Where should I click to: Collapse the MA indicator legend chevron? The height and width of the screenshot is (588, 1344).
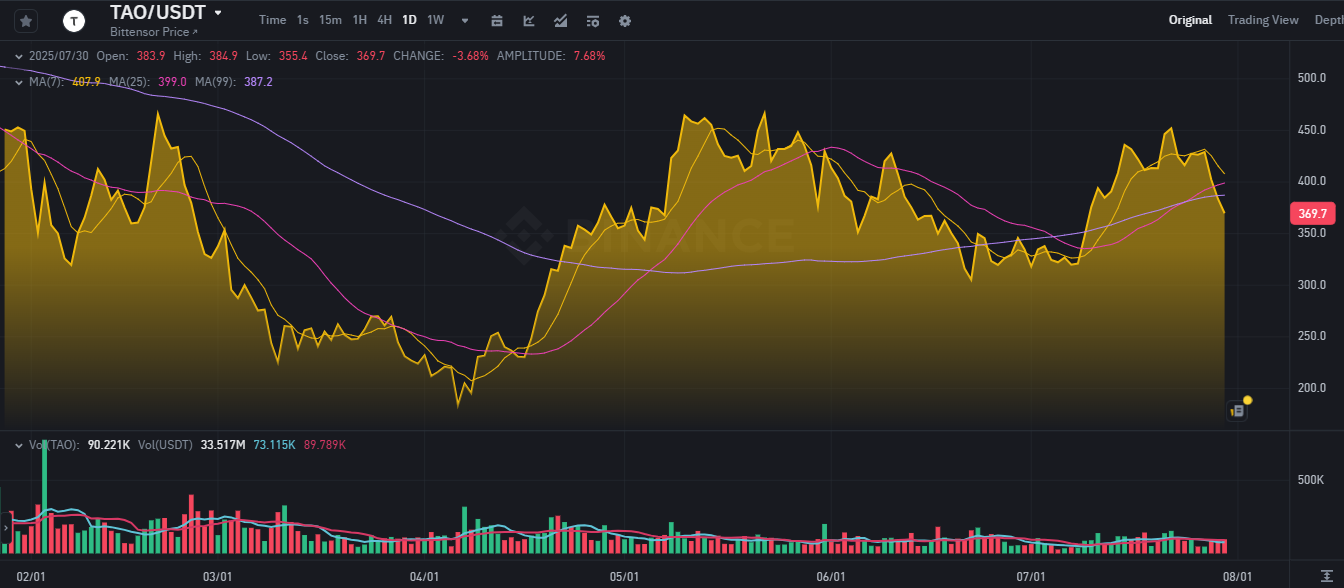19,82
